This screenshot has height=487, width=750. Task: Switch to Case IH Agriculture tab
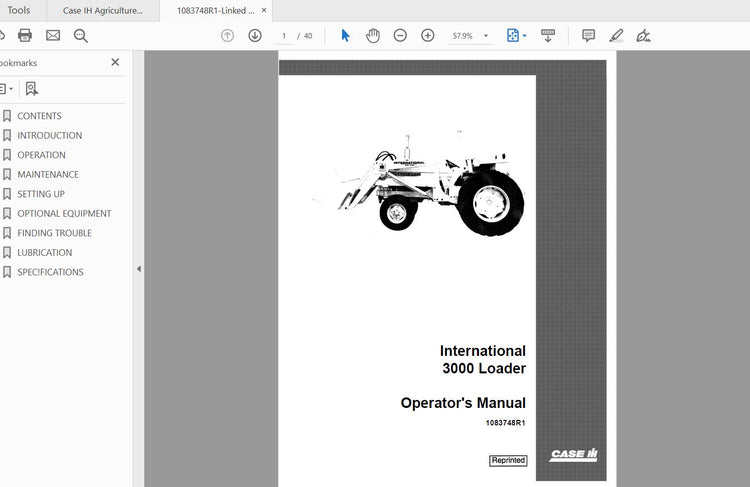(103, 11)
